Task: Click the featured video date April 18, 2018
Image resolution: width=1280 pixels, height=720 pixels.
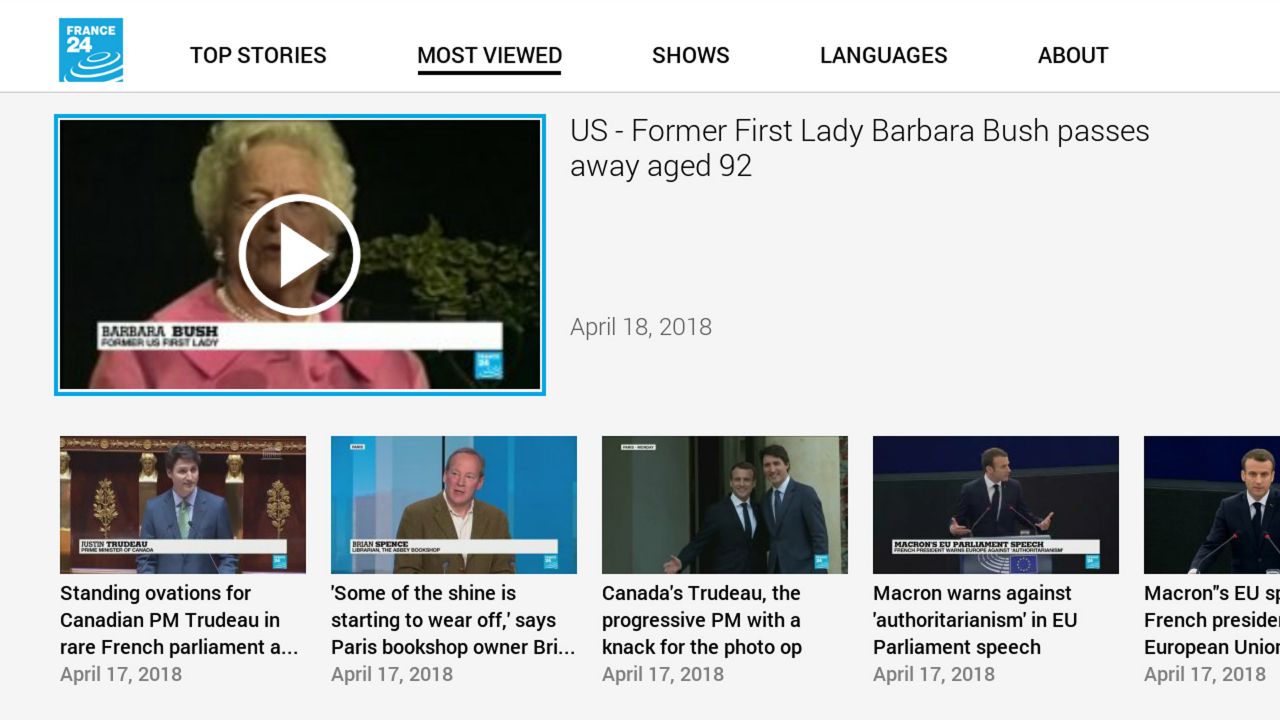Action: [641, 327]
